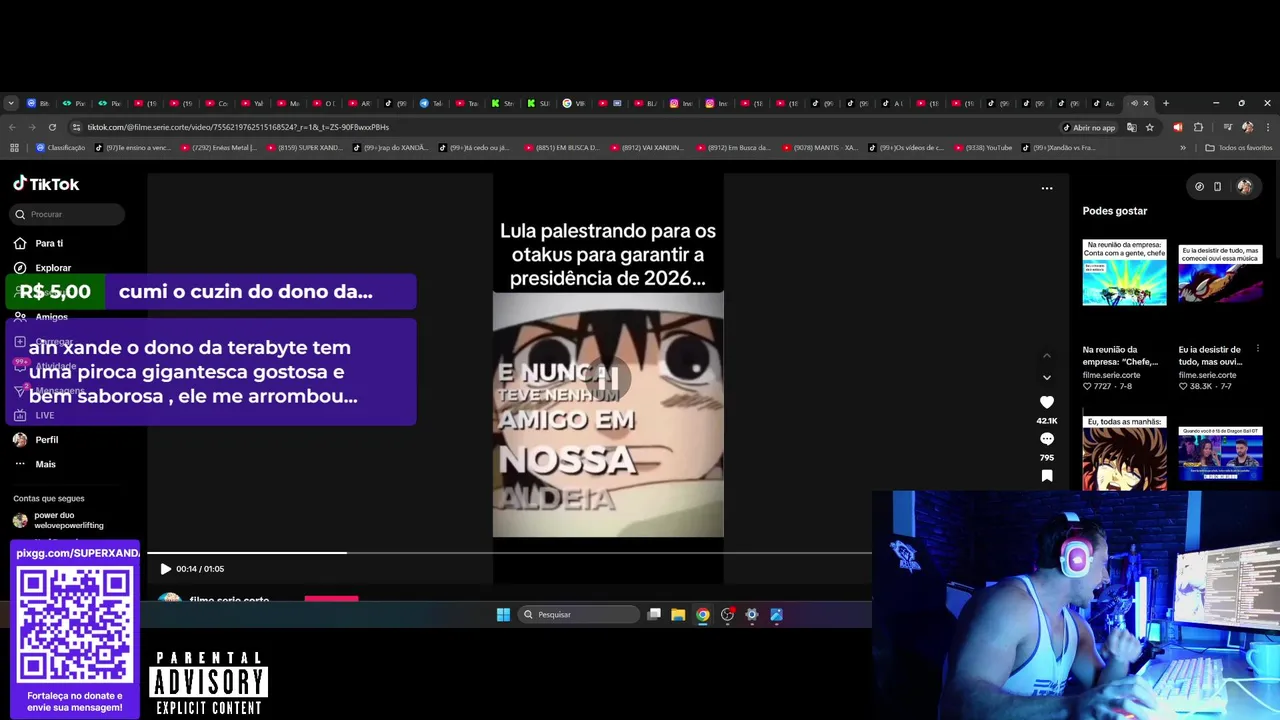Go to previous video with up chevron

coord(1047,355)
